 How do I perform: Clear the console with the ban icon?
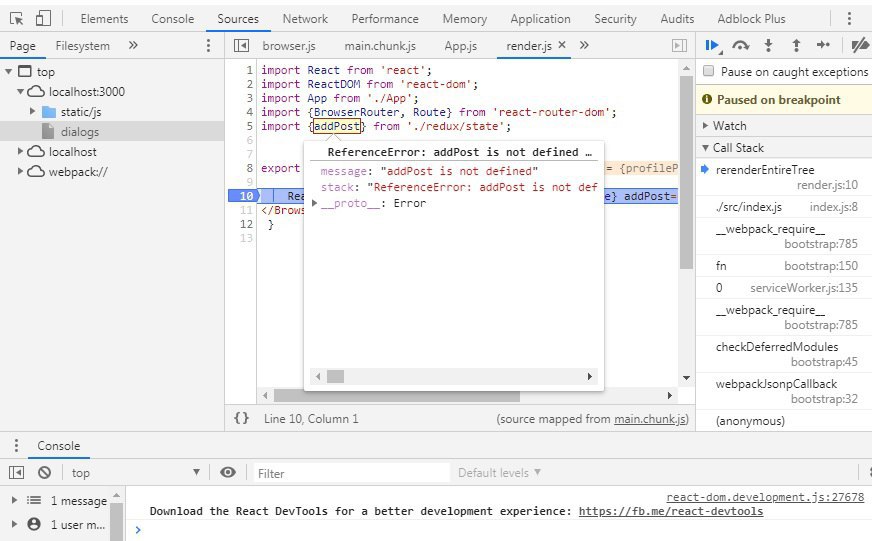[44, 473]
